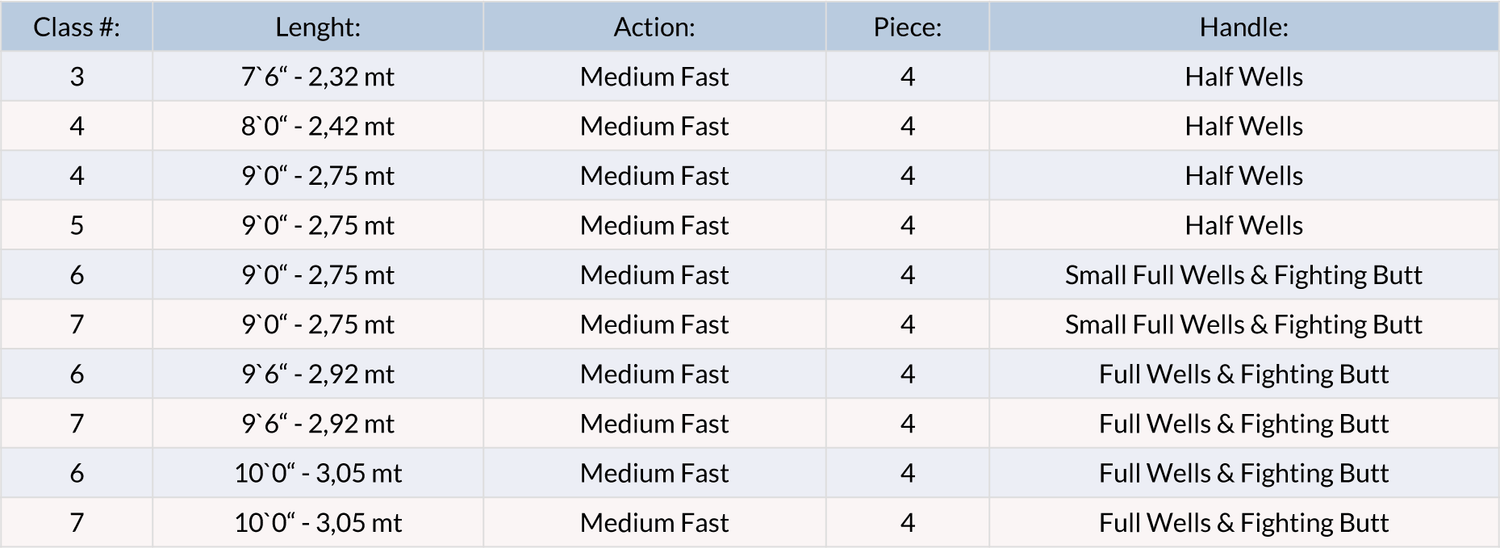Select the piece count in the class 3 row
Screen dimensions: 1500x548
click(x=907, y=77)
